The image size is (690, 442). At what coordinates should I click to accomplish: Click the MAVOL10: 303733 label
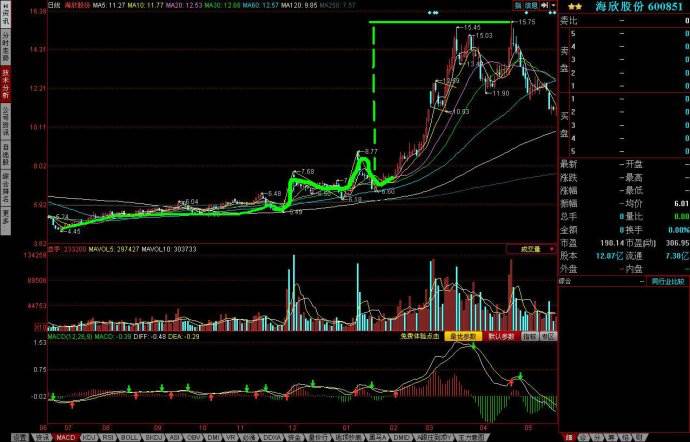169,249
